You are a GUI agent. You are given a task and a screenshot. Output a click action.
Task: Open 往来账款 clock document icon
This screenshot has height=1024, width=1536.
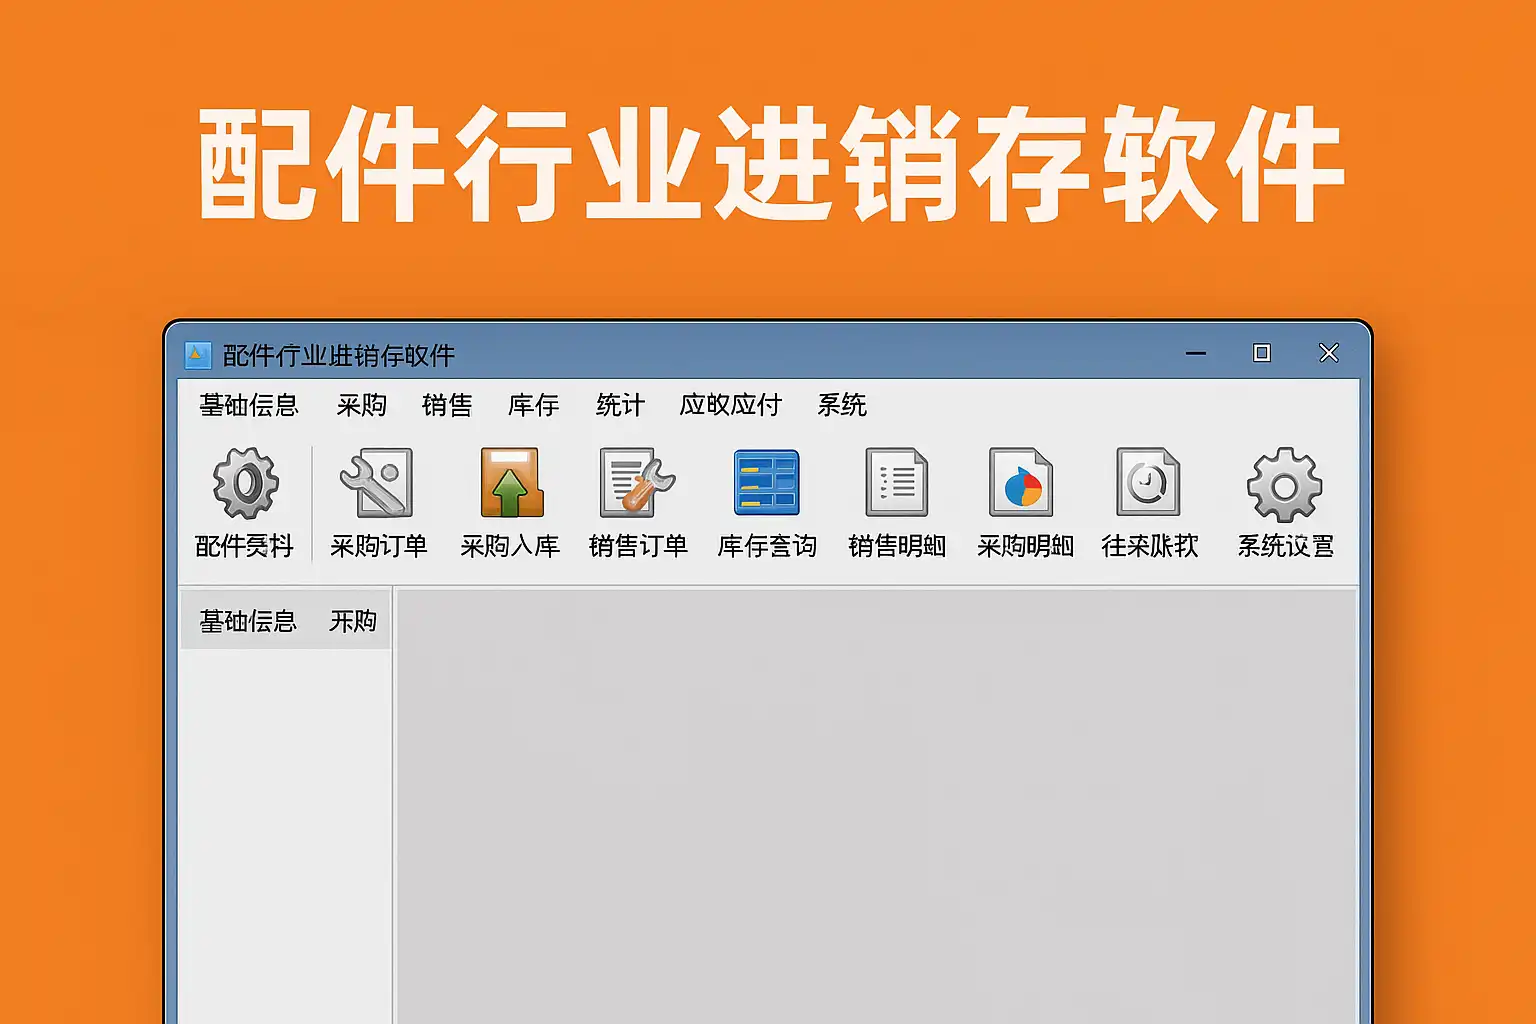coord(1148,482)
